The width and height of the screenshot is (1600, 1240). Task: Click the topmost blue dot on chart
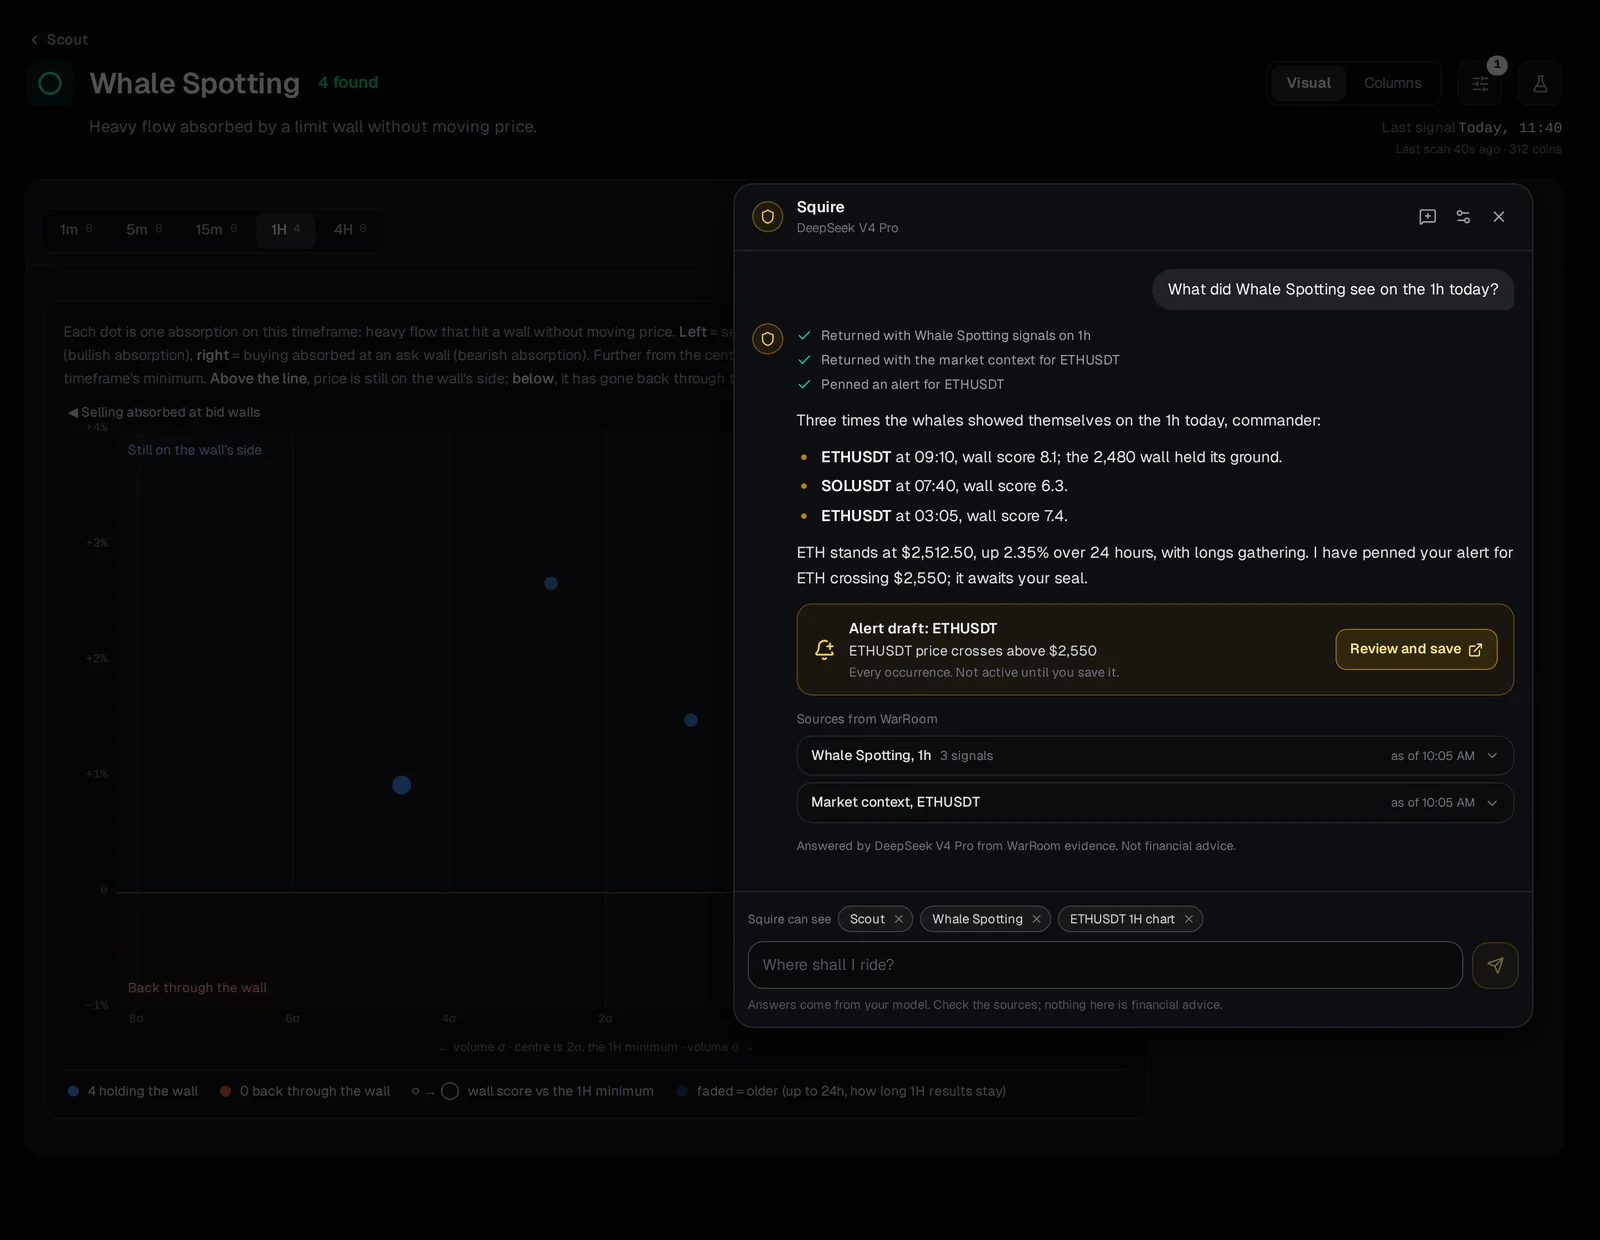coord(551,583)
